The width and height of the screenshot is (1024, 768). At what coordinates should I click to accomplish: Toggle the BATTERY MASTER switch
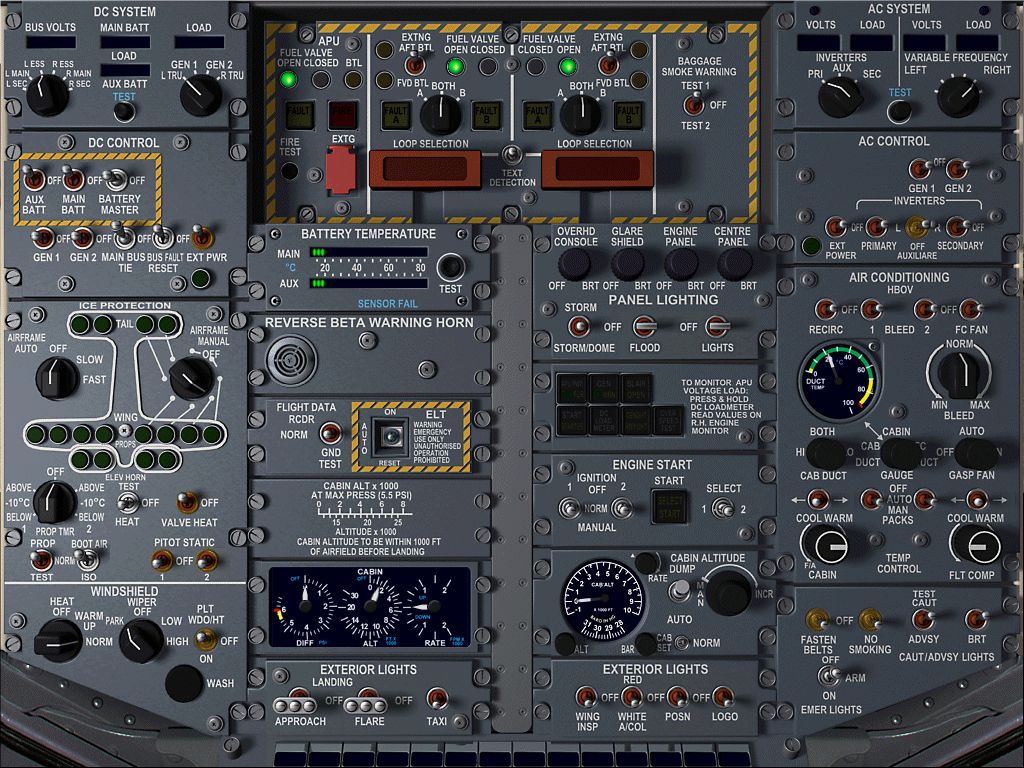[x=119, y=180]
